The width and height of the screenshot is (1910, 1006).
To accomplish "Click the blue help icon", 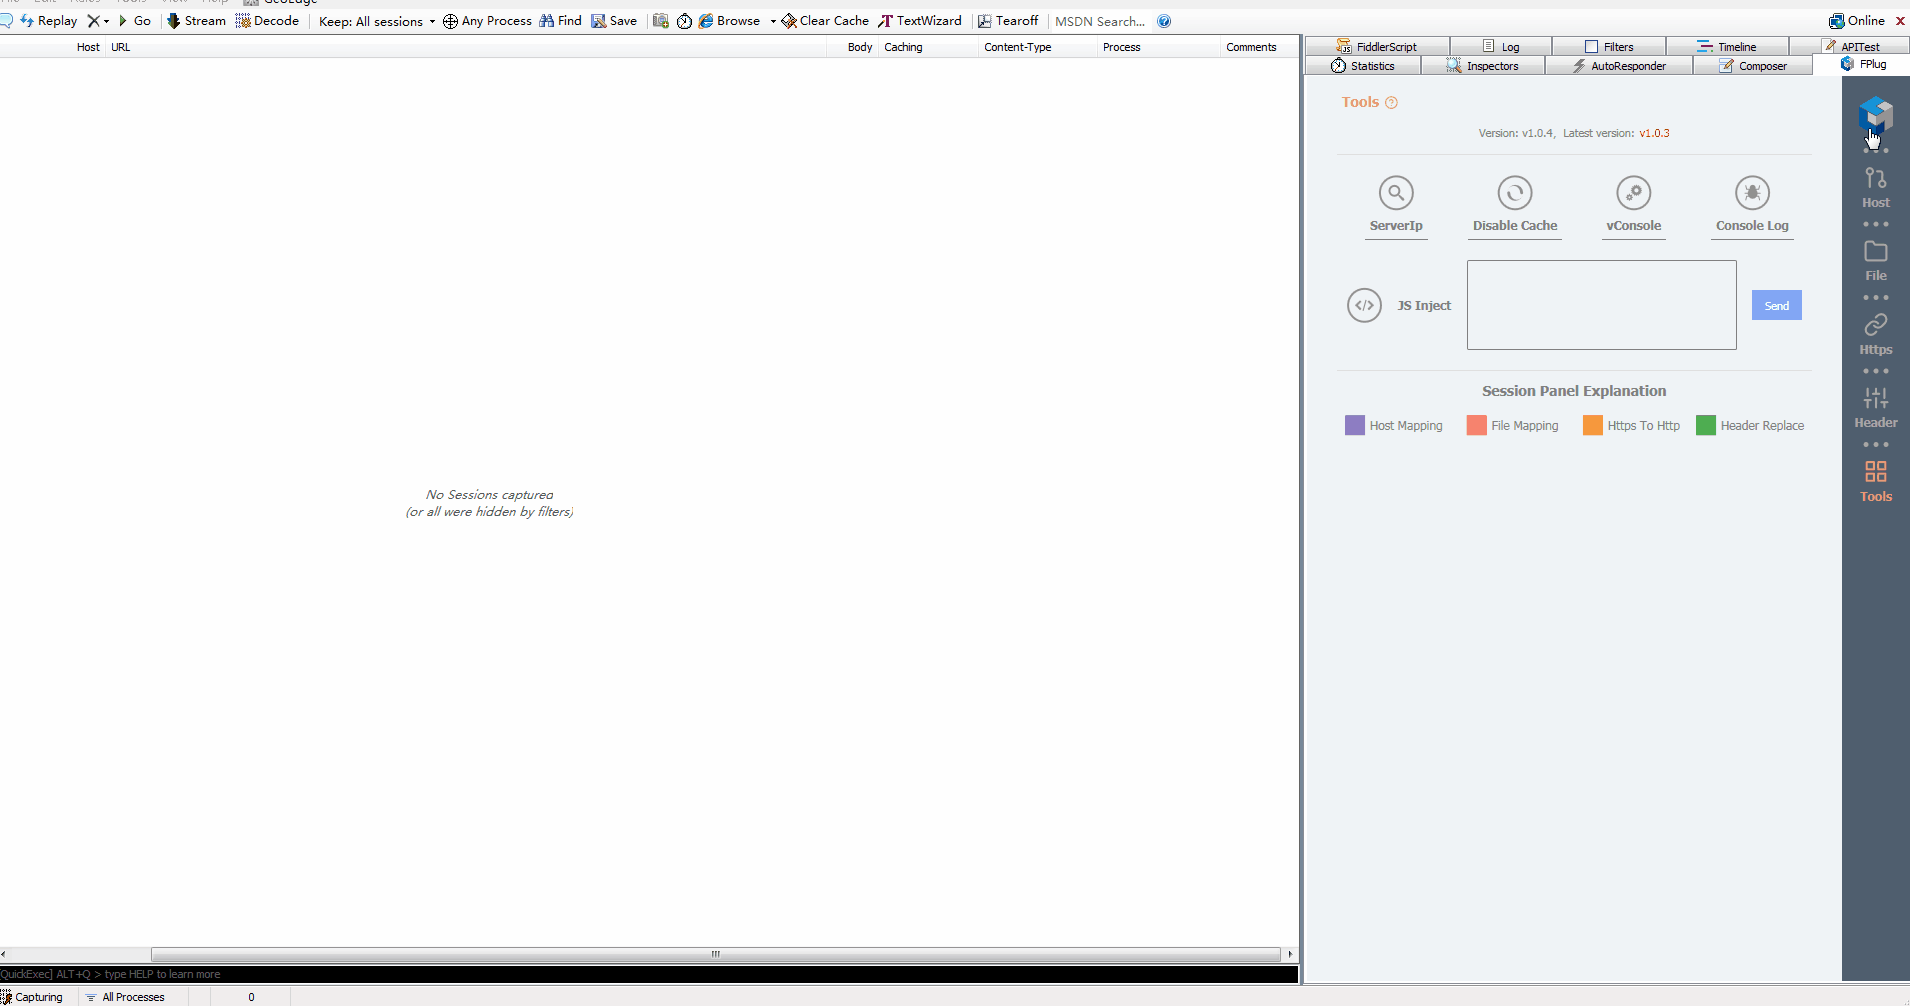I will [x=1164, y=21].
